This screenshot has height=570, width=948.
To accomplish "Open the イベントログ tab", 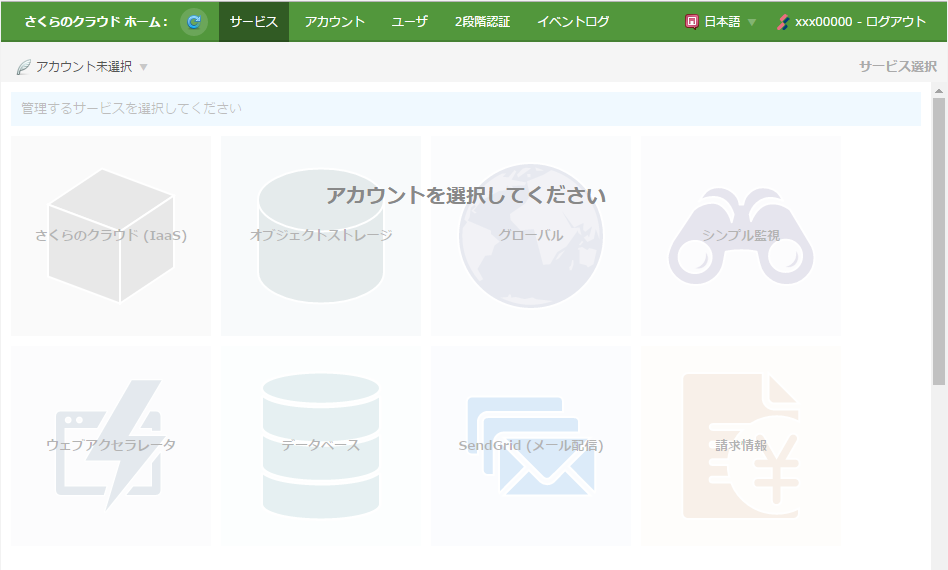I will click(573, 22).
